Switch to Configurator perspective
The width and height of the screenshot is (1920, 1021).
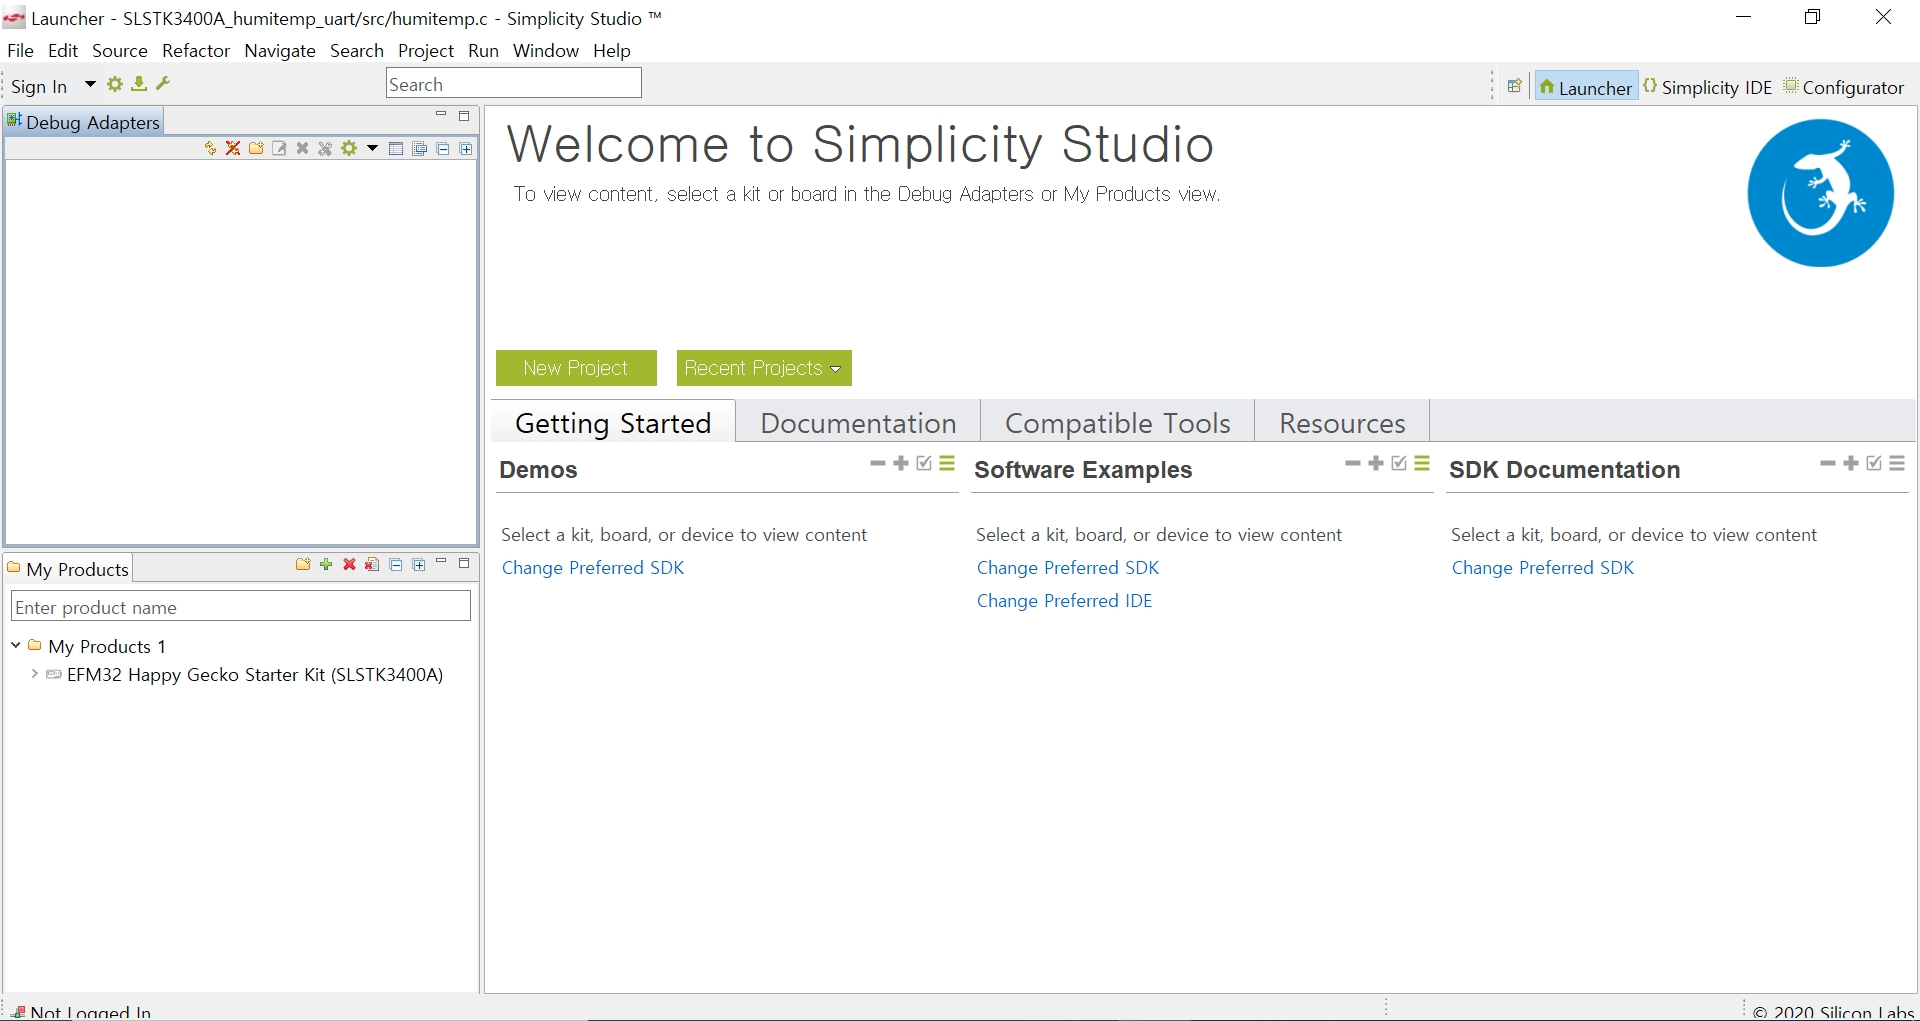pos(1845,87)
